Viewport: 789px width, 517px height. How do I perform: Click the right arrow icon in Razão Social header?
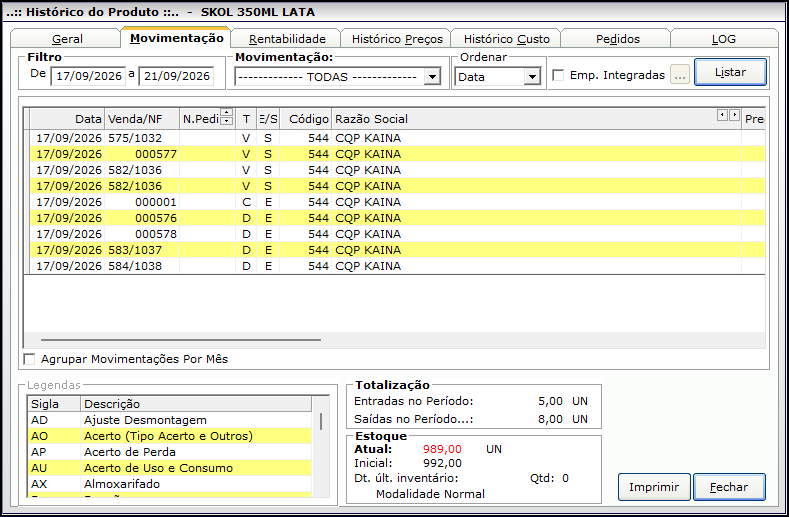click(735, 115)
